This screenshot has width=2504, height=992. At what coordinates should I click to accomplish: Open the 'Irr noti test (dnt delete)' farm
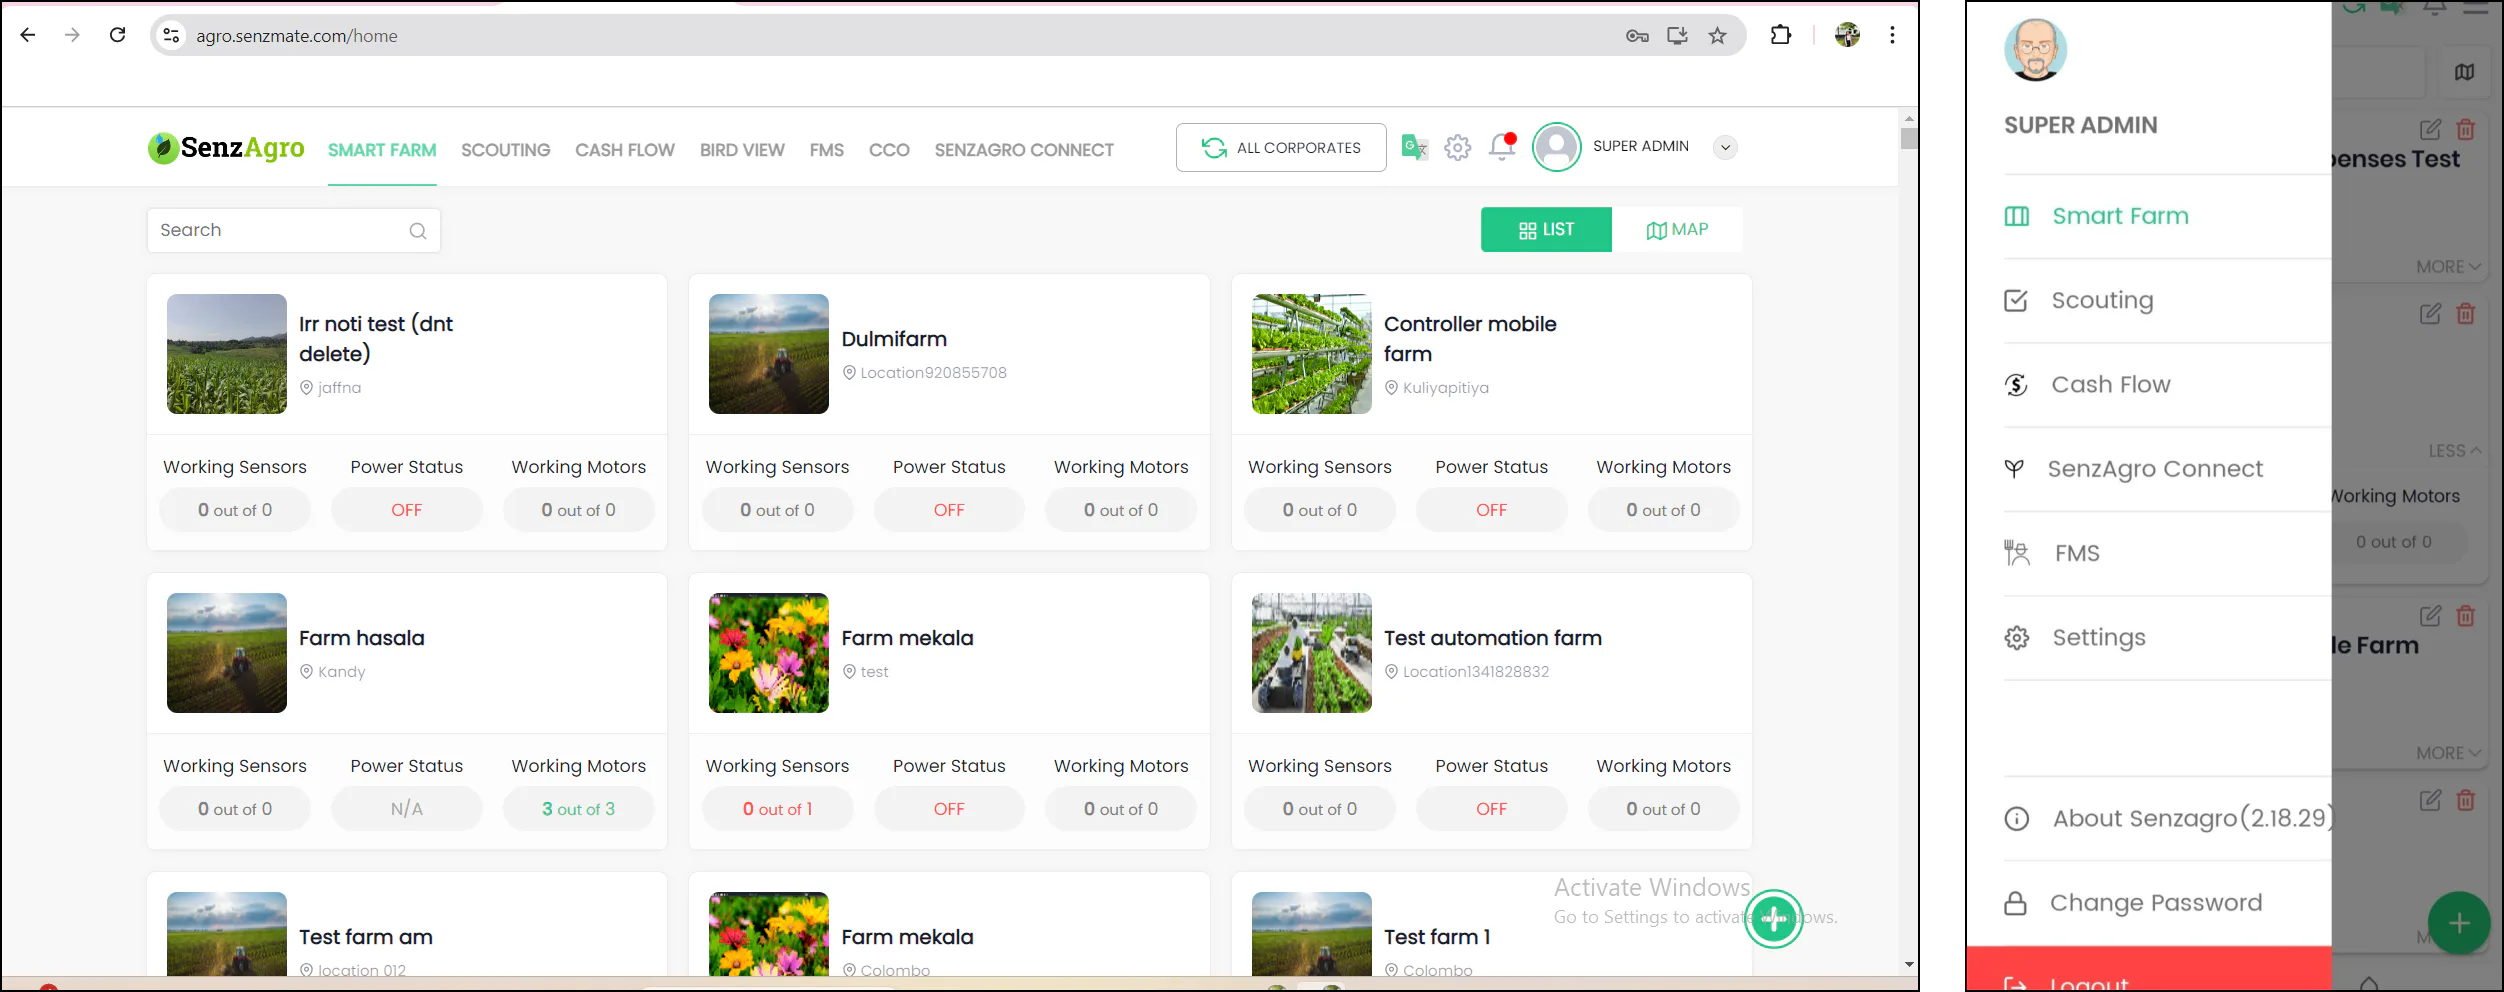pos(376,338)
